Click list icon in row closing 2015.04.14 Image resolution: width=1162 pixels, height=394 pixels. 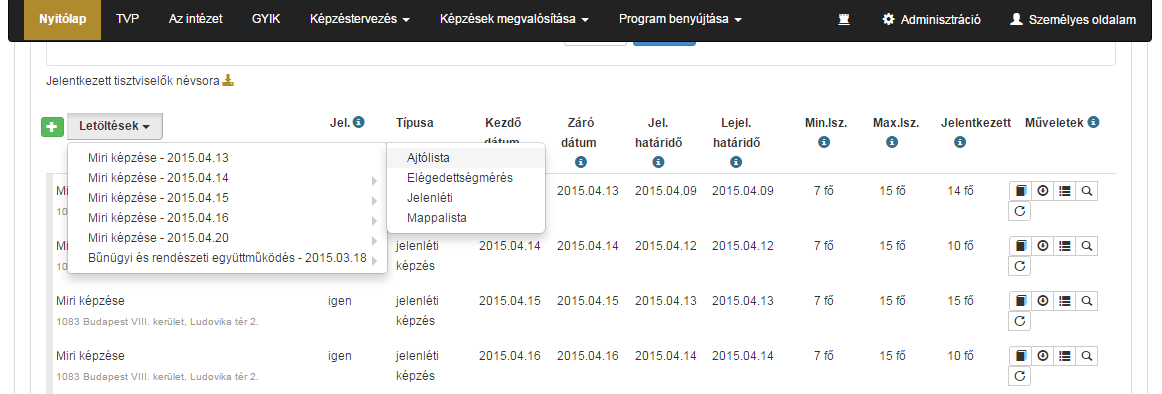click(1064, 246)
